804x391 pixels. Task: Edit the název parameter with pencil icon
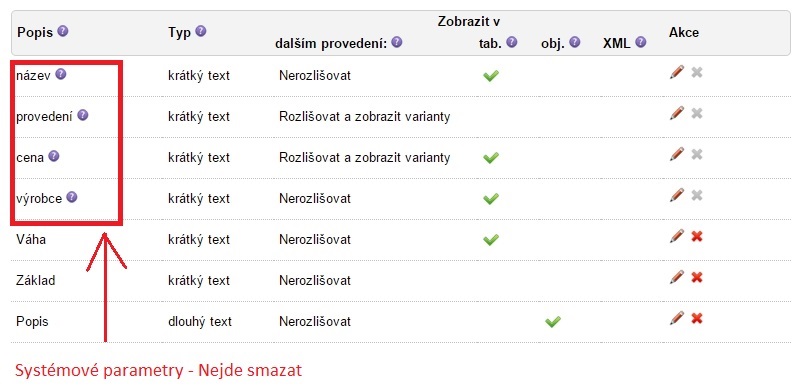[x=677, y=73]
